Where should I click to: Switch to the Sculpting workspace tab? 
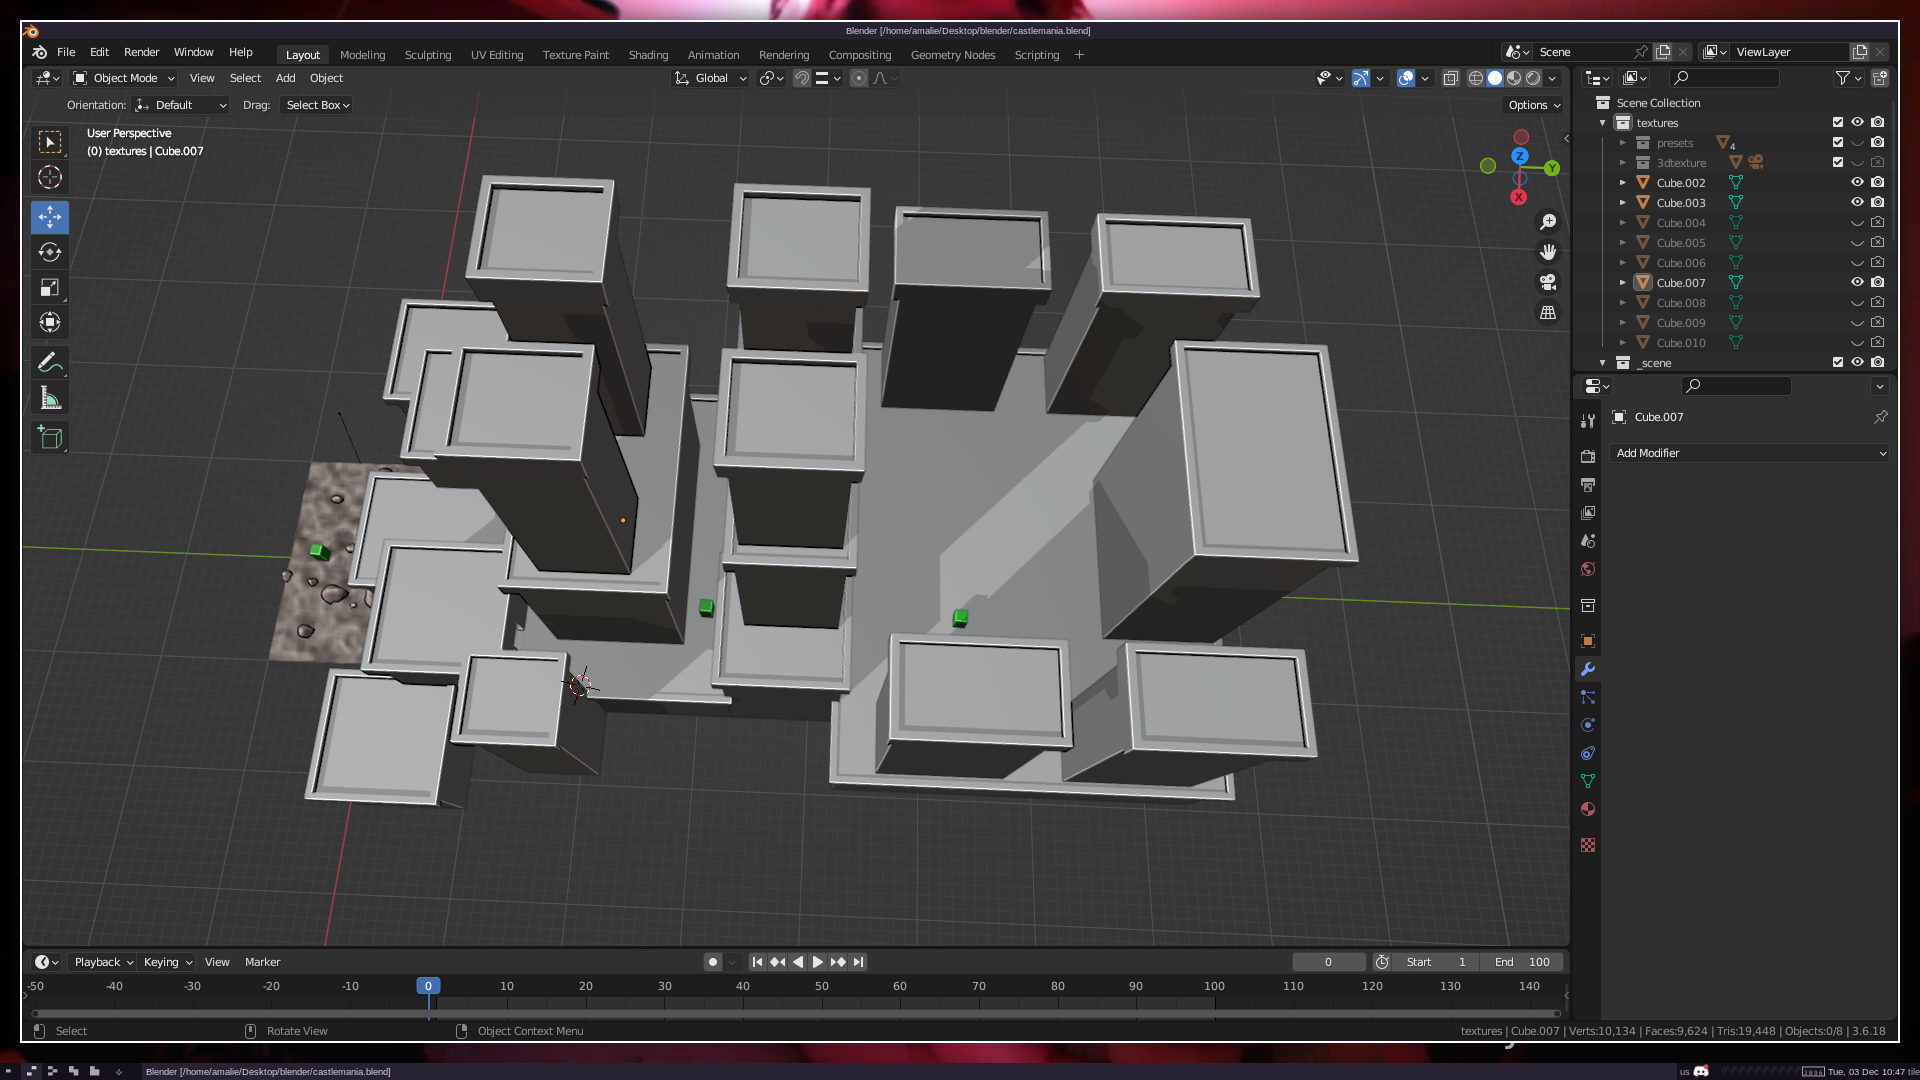[428, 55]
